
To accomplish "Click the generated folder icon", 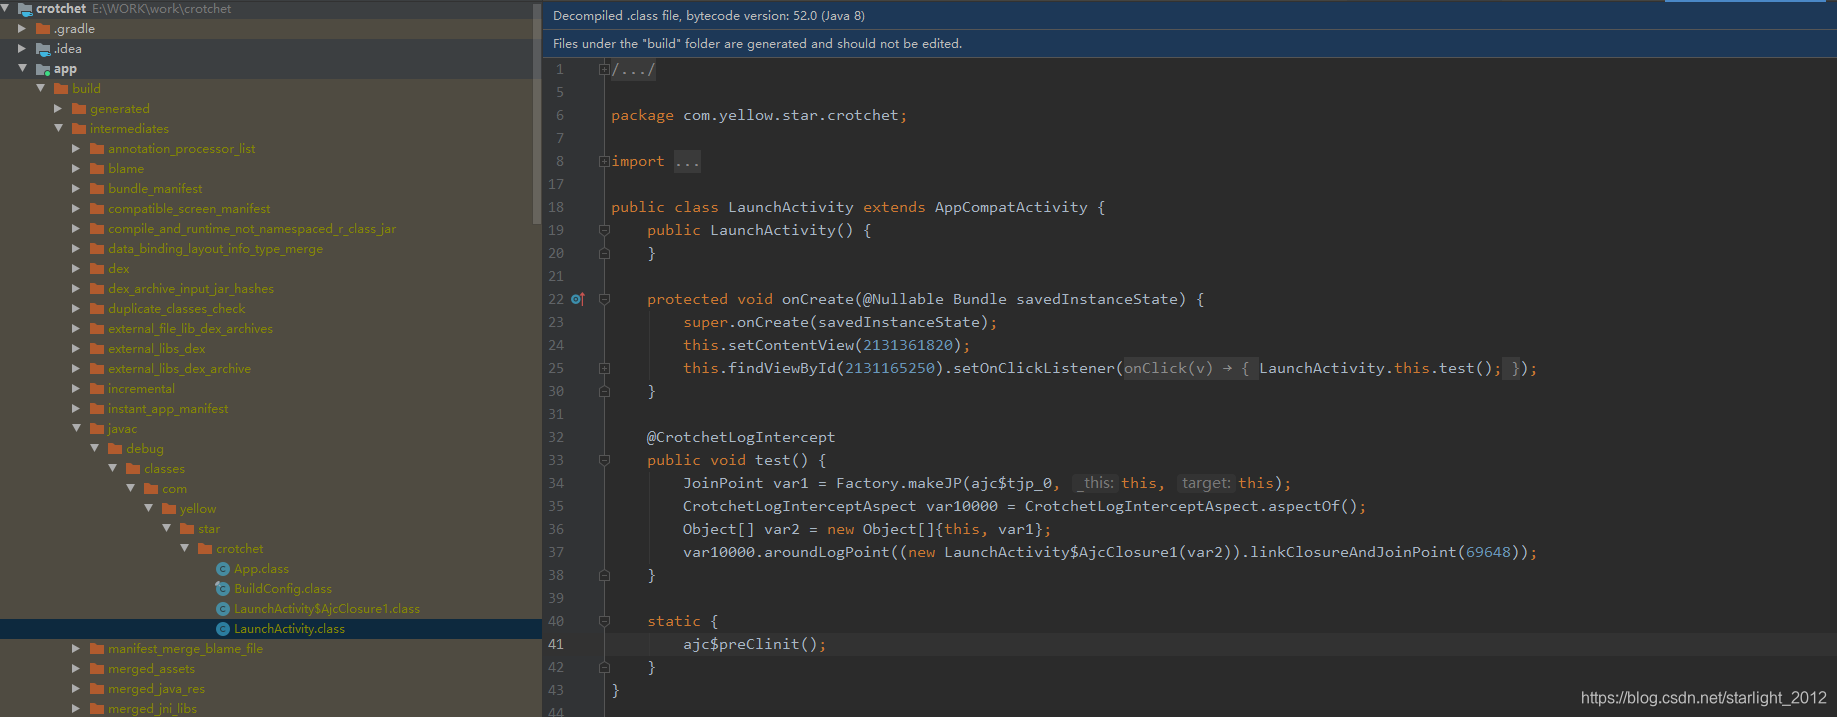I will pos(79,109).
